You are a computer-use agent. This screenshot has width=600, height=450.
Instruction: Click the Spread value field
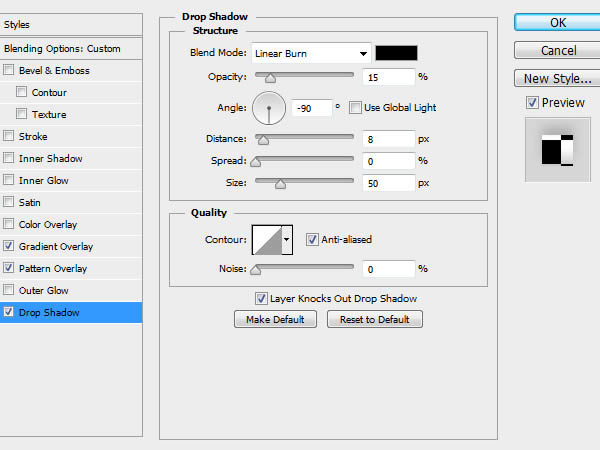tap(388, 161)
